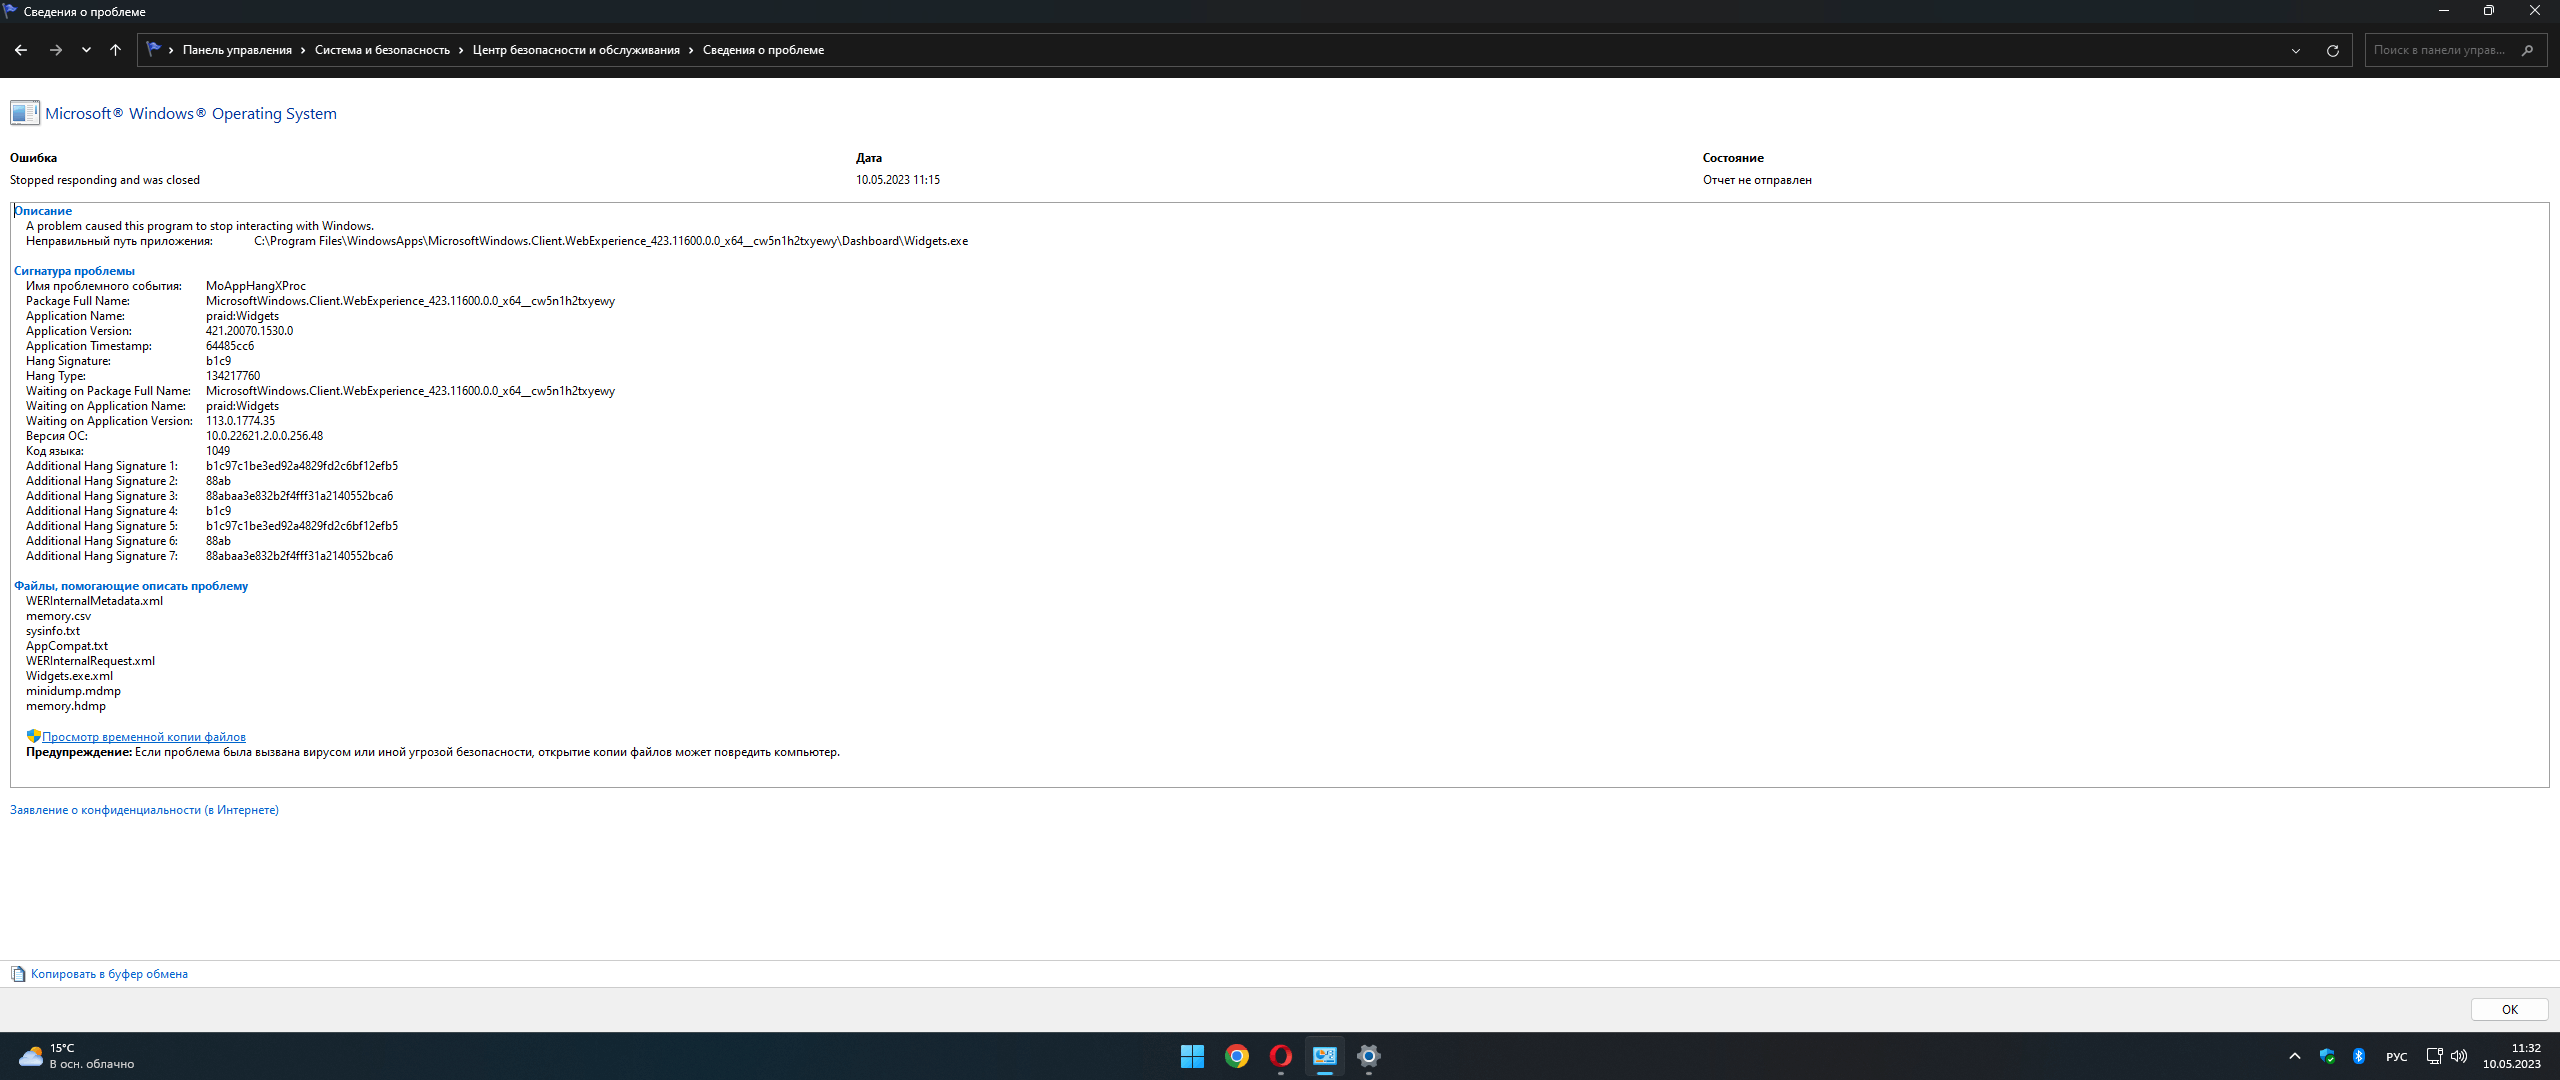Viewport: 2560px width, 1080px height.
Task: Select 'Сигнатура проблемы' section heading
Action: [x=74, y=271]
